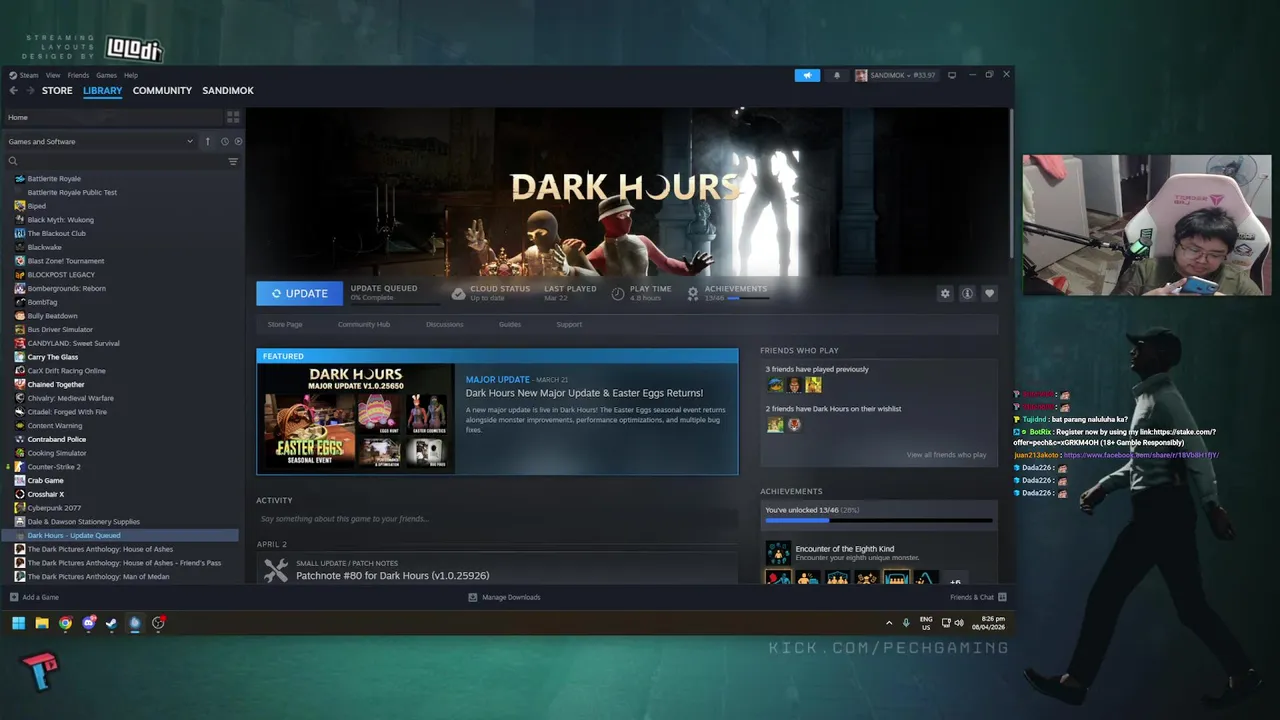Click View all friends who play
This screenshot has width=1280, height=720.
click(946, 455)
